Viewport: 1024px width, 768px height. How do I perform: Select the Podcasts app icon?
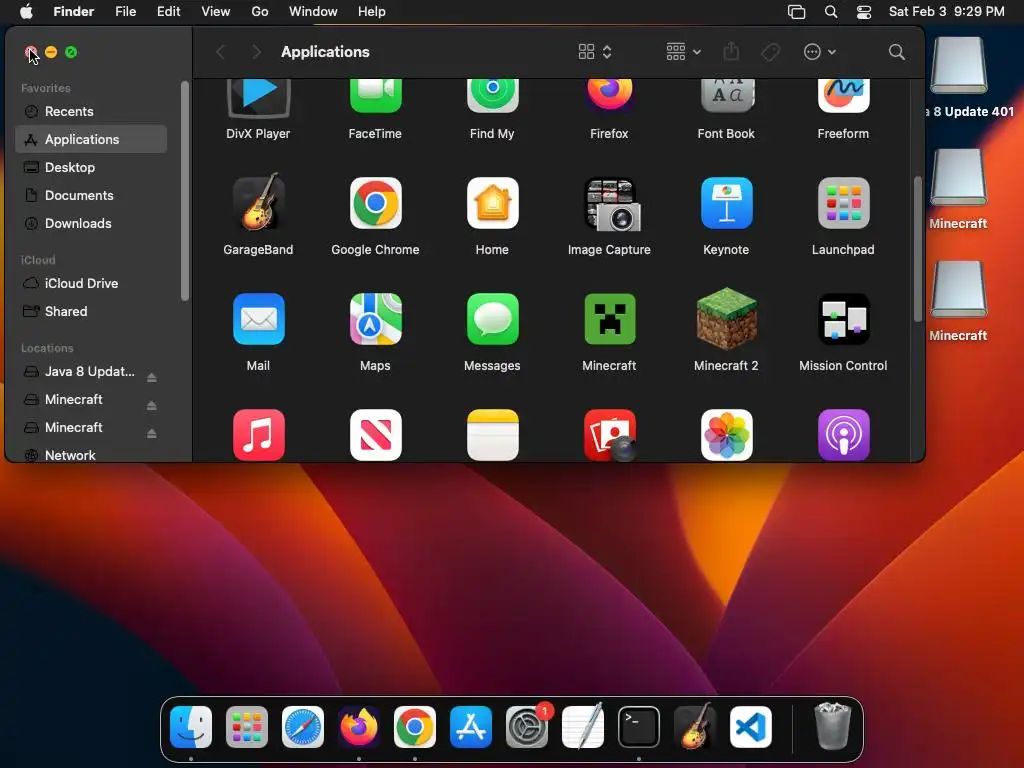pyautogui.click(x=843, y=435)
